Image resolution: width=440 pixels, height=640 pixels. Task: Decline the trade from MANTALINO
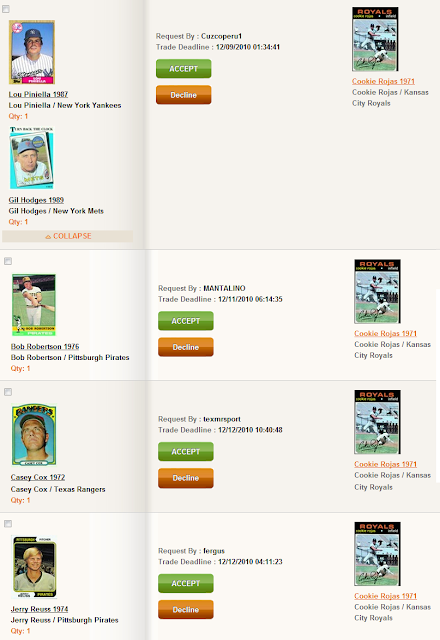[x=186, y=347]
